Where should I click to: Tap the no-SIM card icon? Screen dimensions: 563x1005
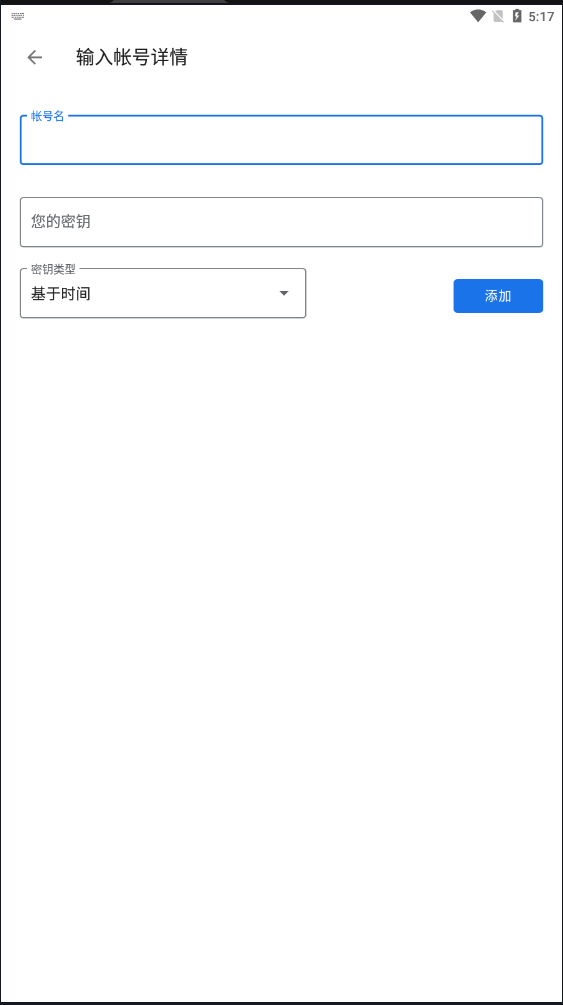(498, 16)
